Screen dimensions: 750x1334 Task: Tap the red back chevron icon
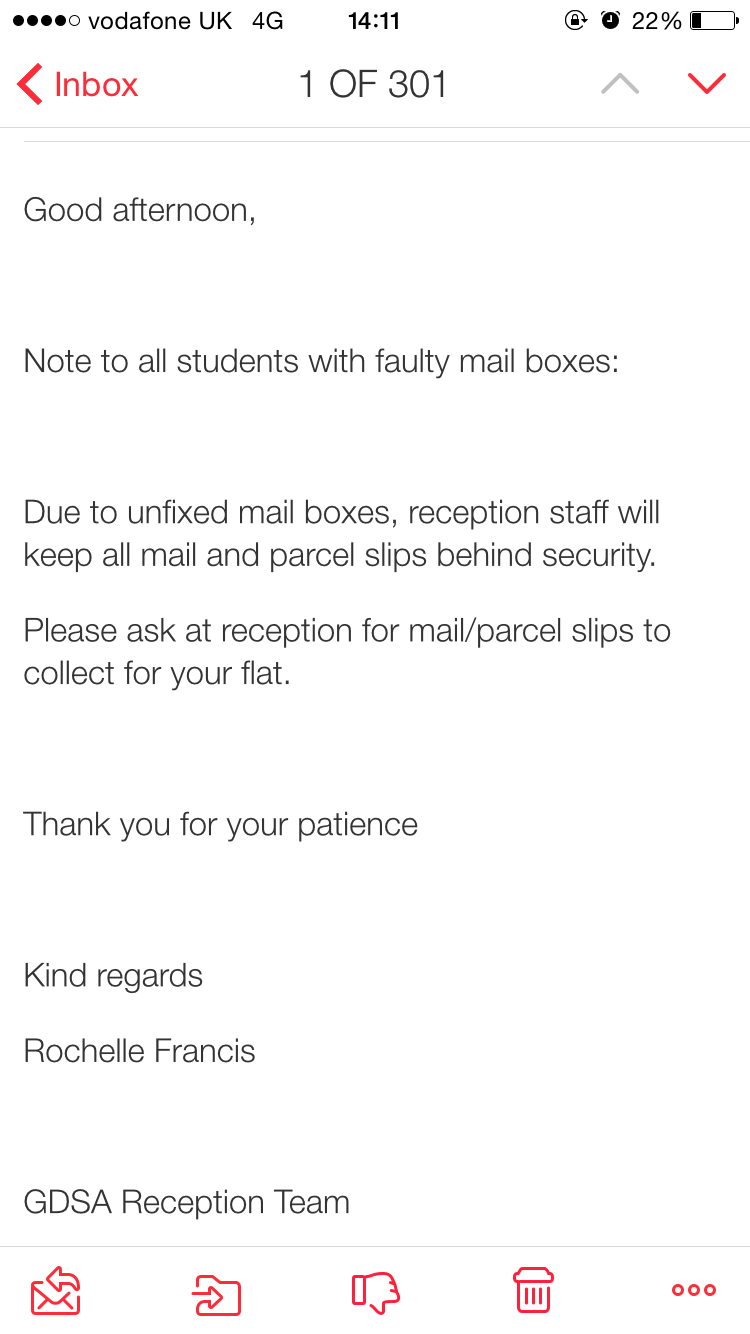click(x=29, y=85)
